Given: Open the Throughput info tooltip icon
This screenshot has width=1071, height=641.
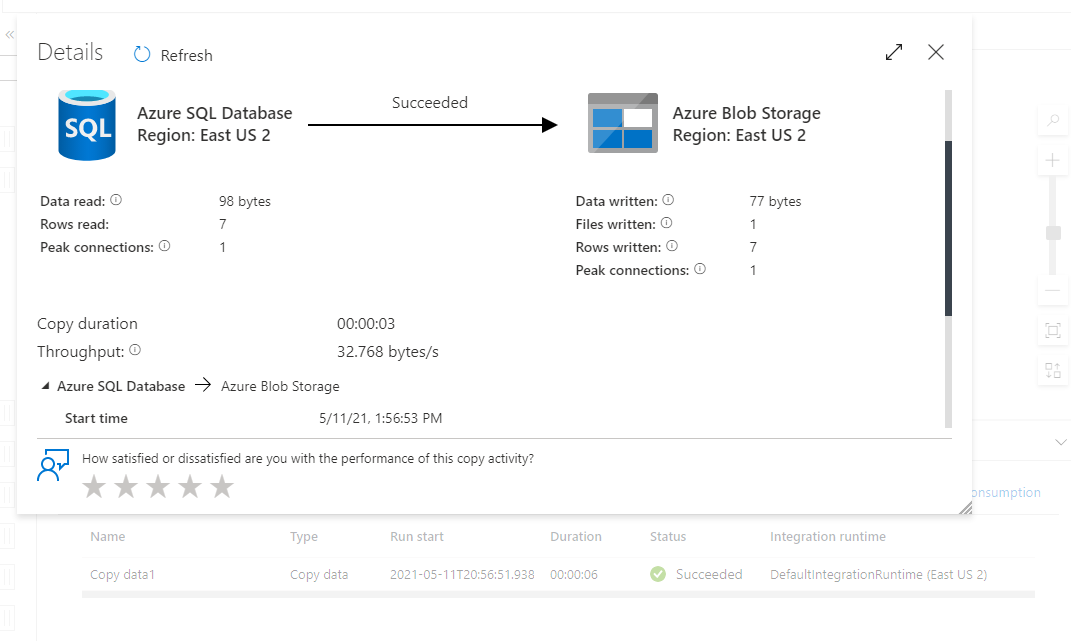Looking at the screenshot, I should 134,349.
